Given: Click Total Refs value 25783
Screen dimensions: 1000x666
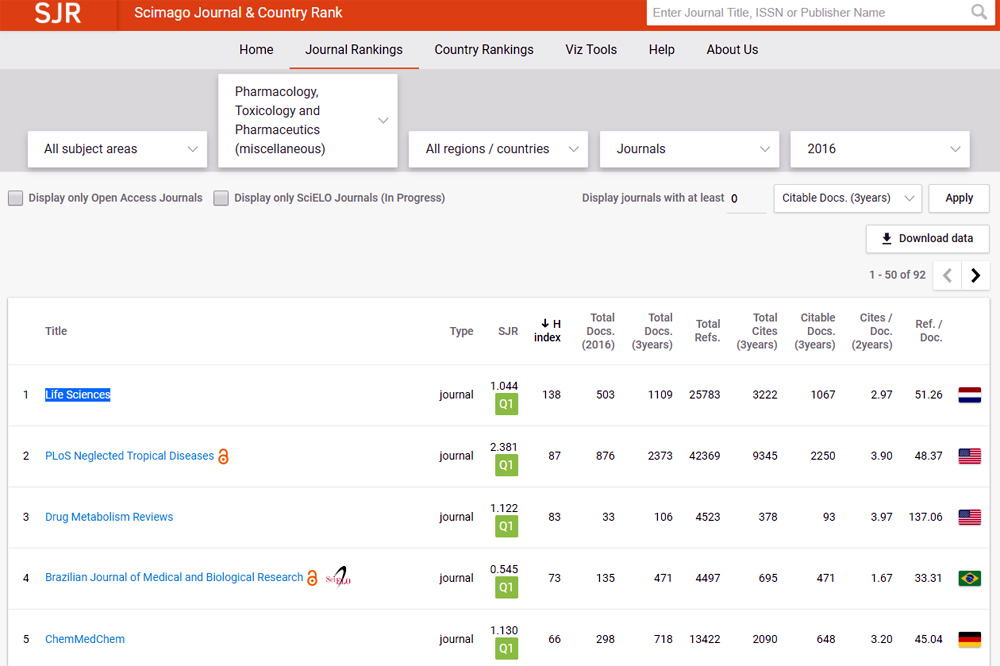Looking at the screenshot, I should (x=705, y=395).
